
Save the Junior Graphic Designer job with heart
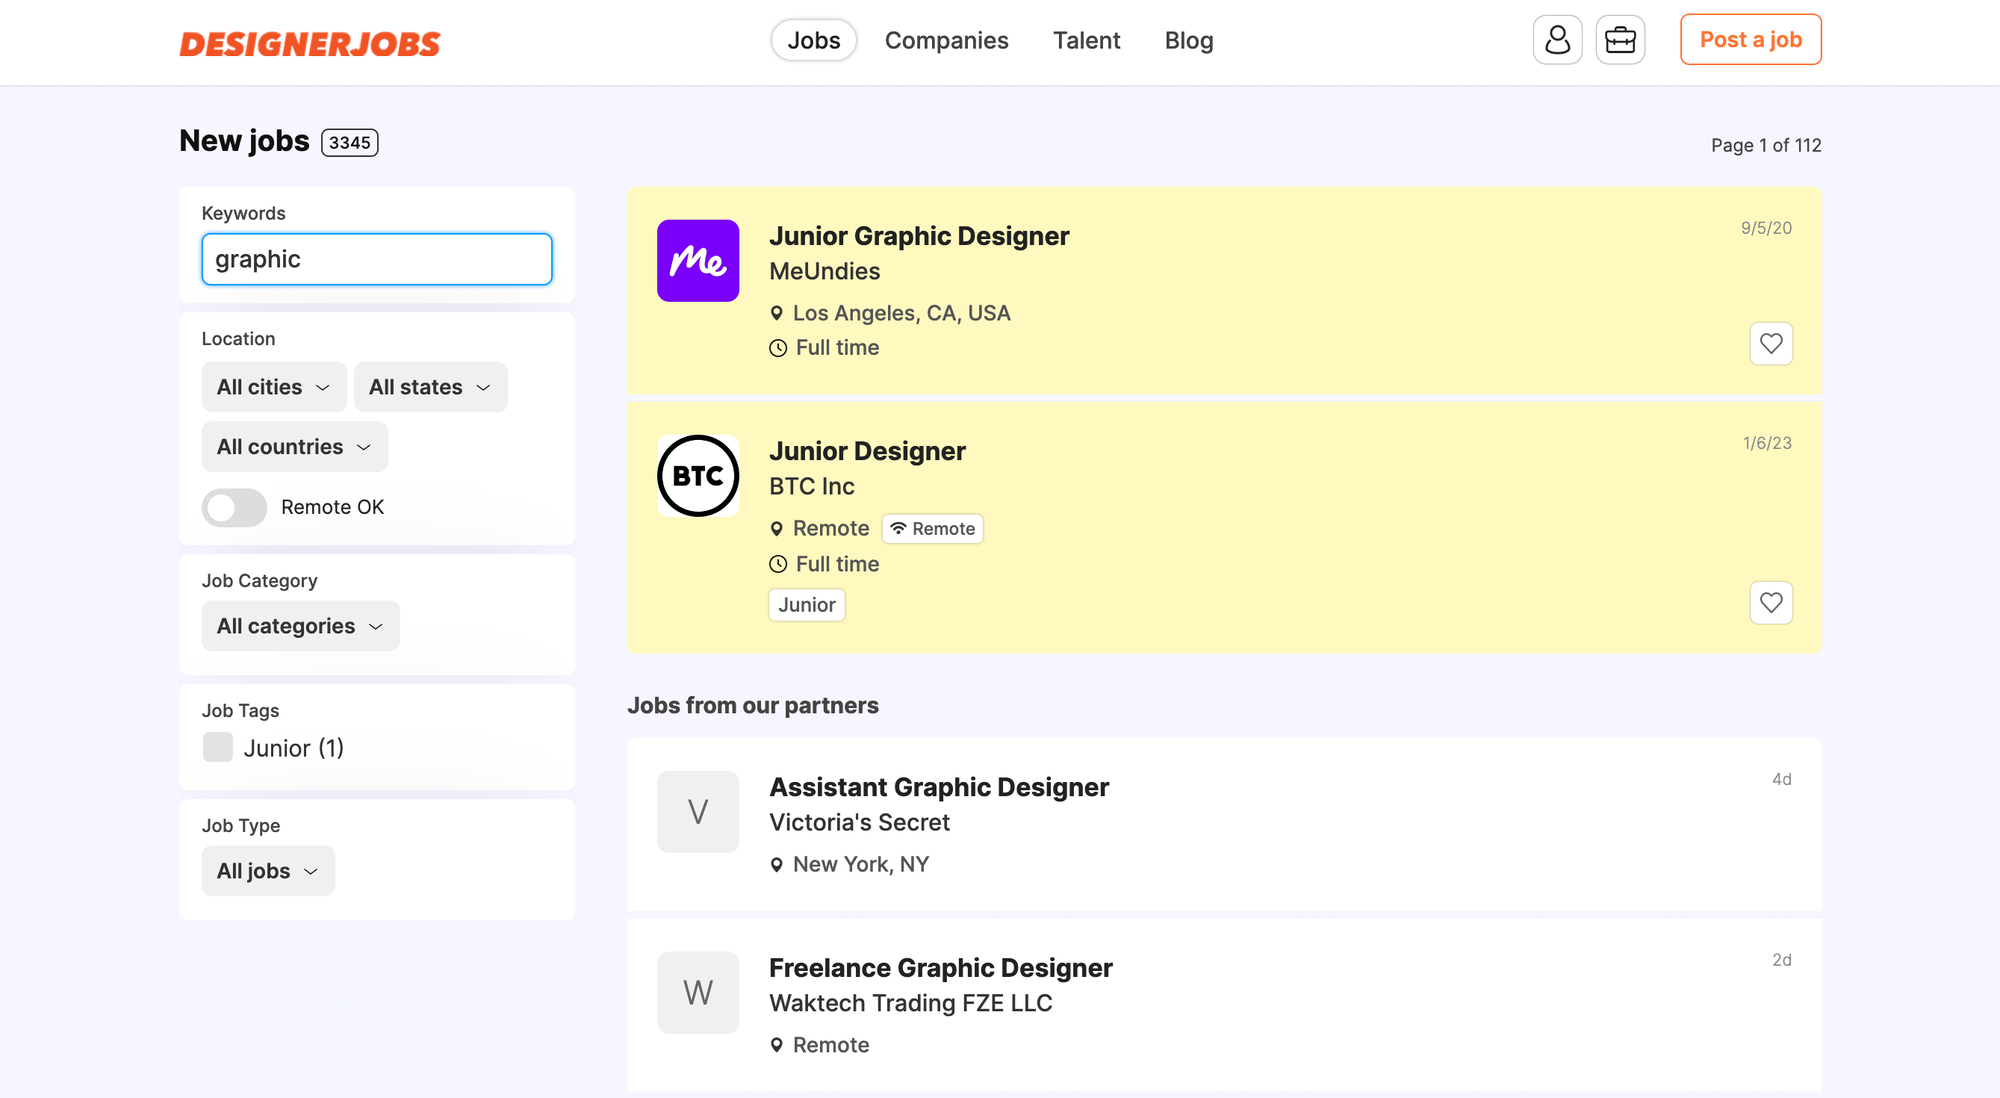(1770, 344)
